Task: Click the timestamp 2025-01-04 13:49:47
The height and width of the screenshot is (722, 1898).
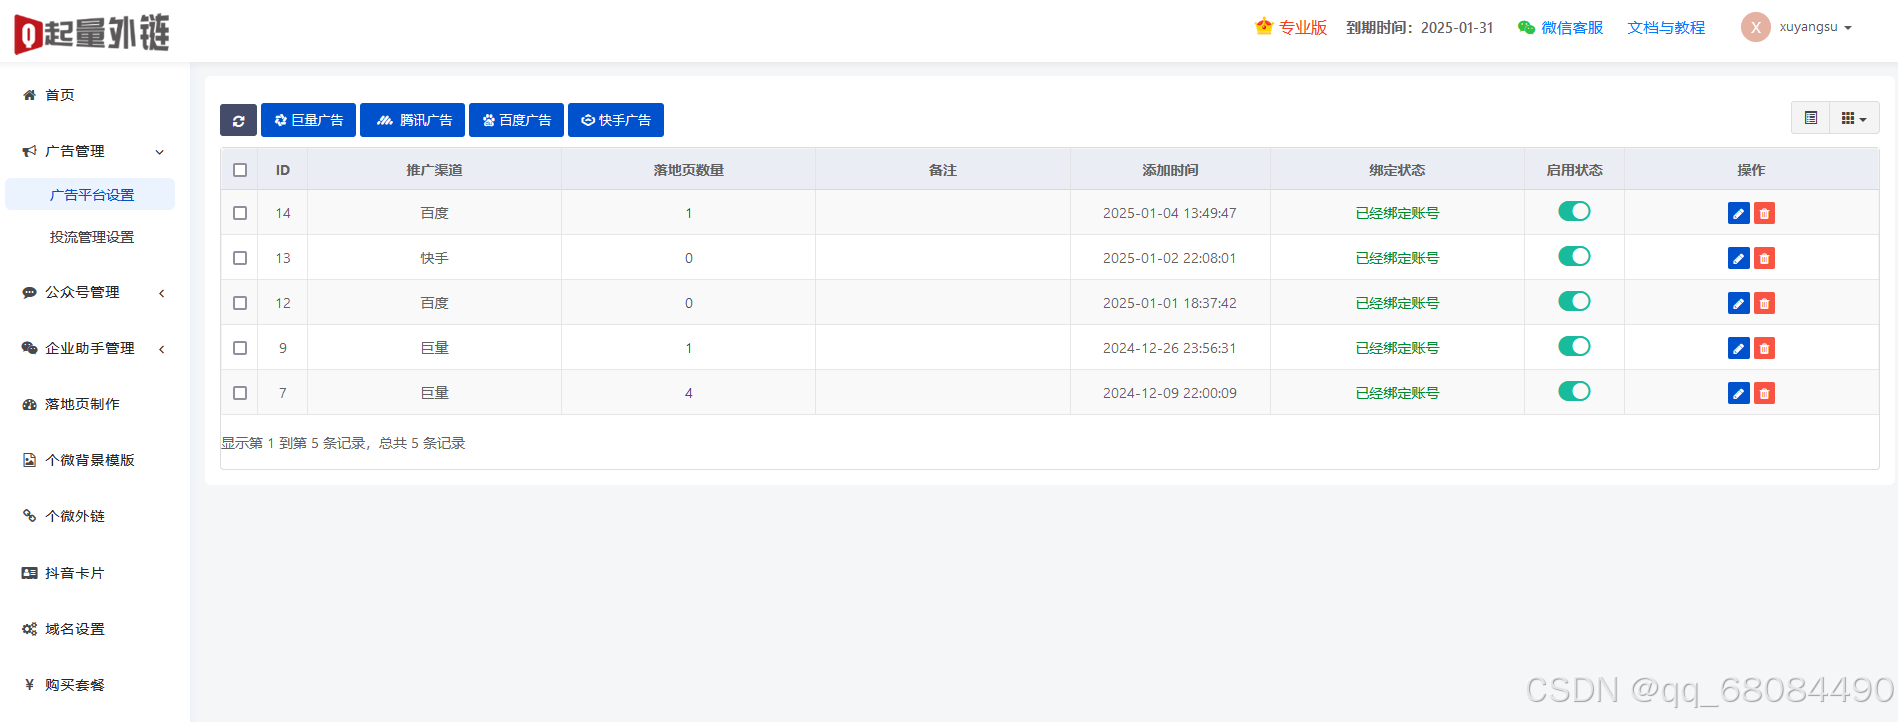Action: tap(1170, 213)
